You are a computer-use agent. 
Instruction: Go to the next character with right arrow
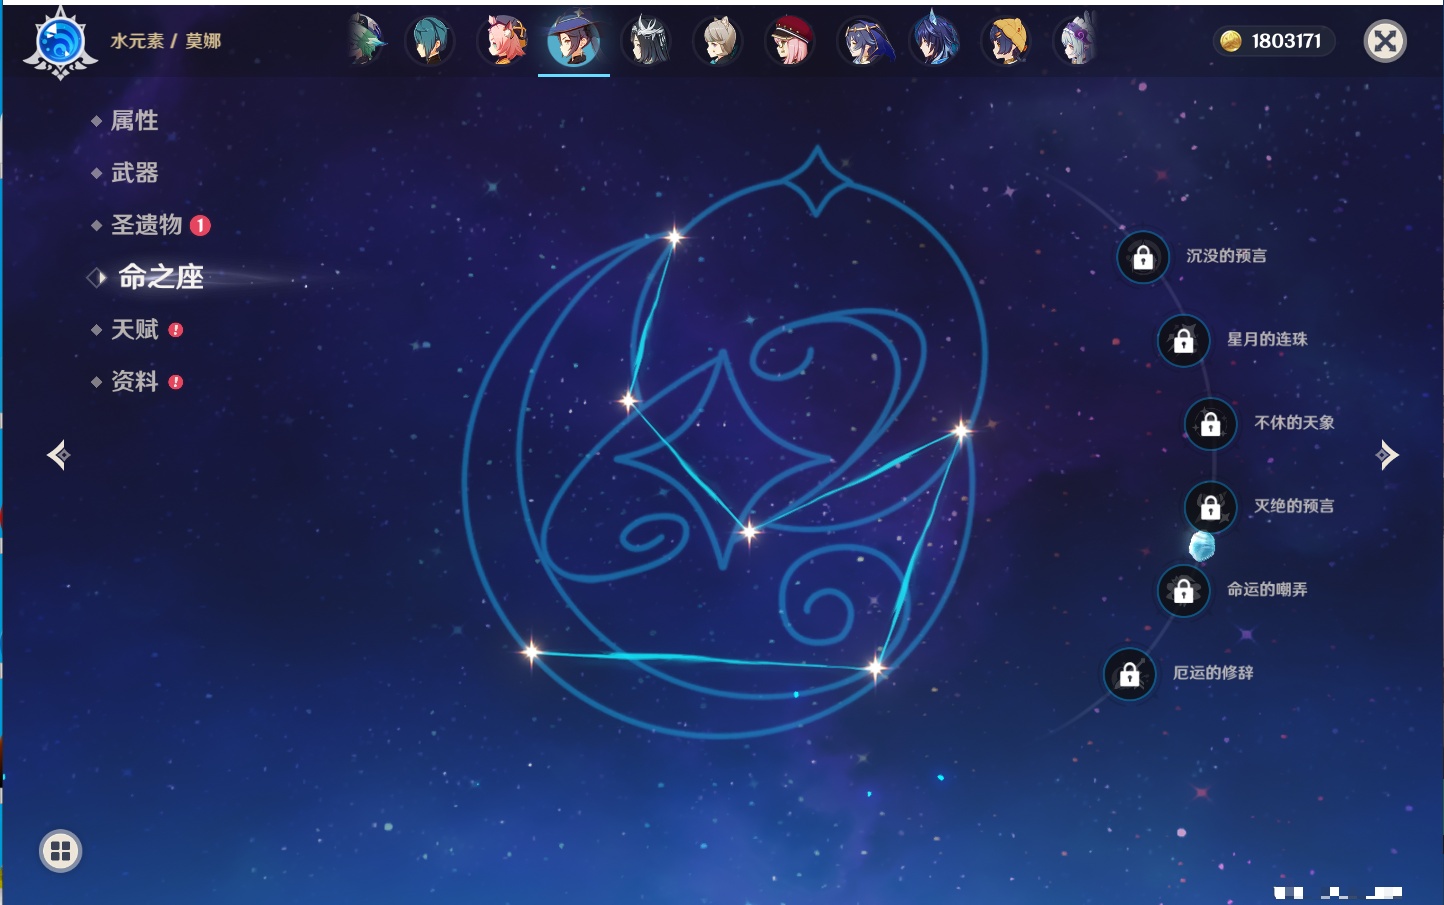1387,455
